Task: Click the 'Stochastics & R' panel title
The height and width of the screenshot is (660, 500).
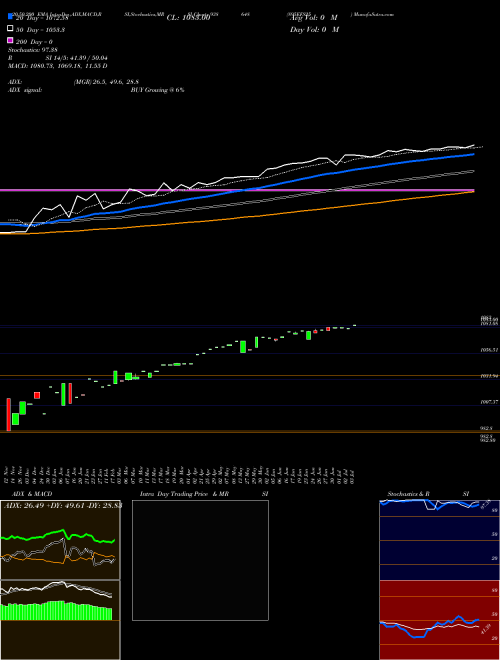Action: click(409, 494)
